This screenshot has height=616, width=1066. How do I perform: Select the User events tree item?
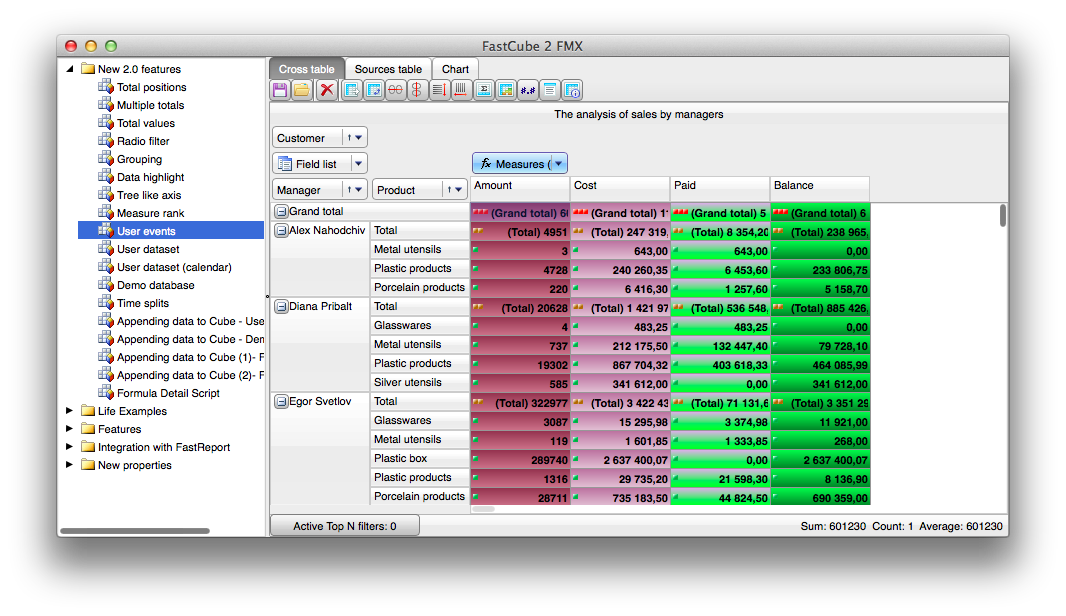[171, 230]
